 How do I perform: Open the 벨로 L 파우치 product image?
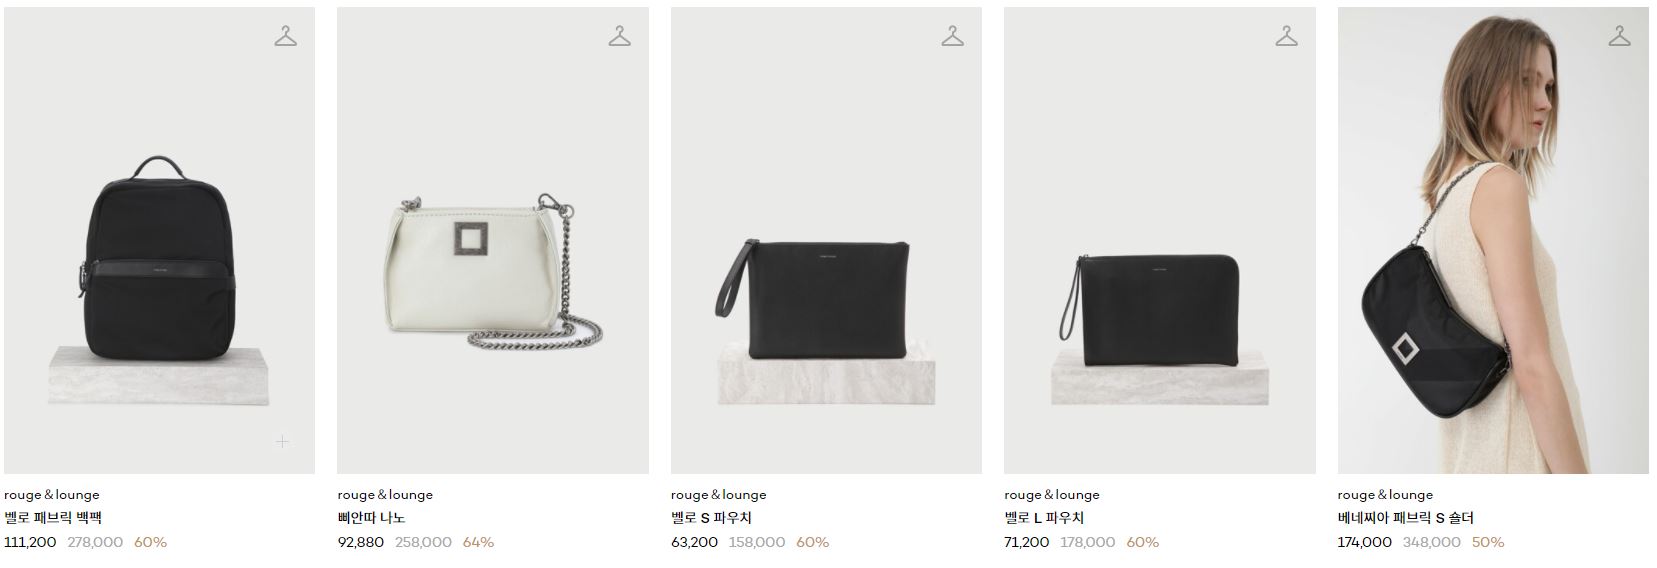[1159, 240]
